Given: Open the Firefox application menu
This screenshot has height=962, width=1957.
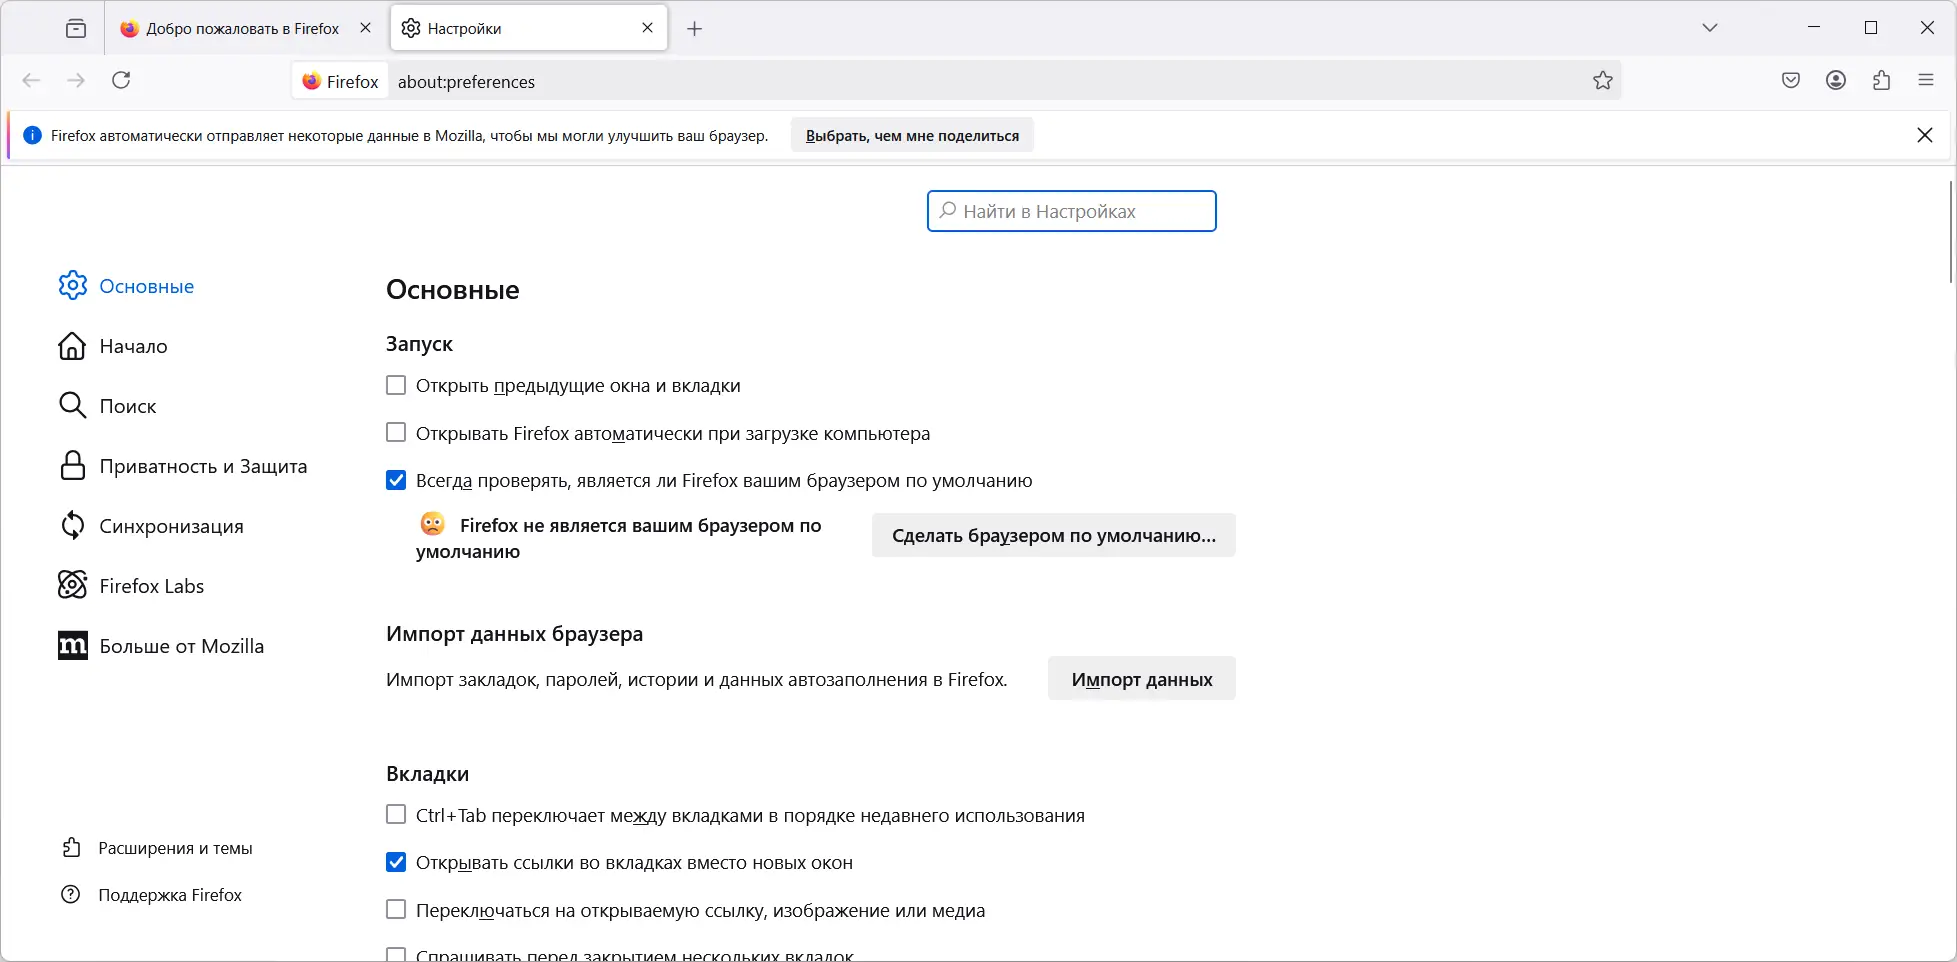Looking at the screenshot, I should pos(1926,81).
